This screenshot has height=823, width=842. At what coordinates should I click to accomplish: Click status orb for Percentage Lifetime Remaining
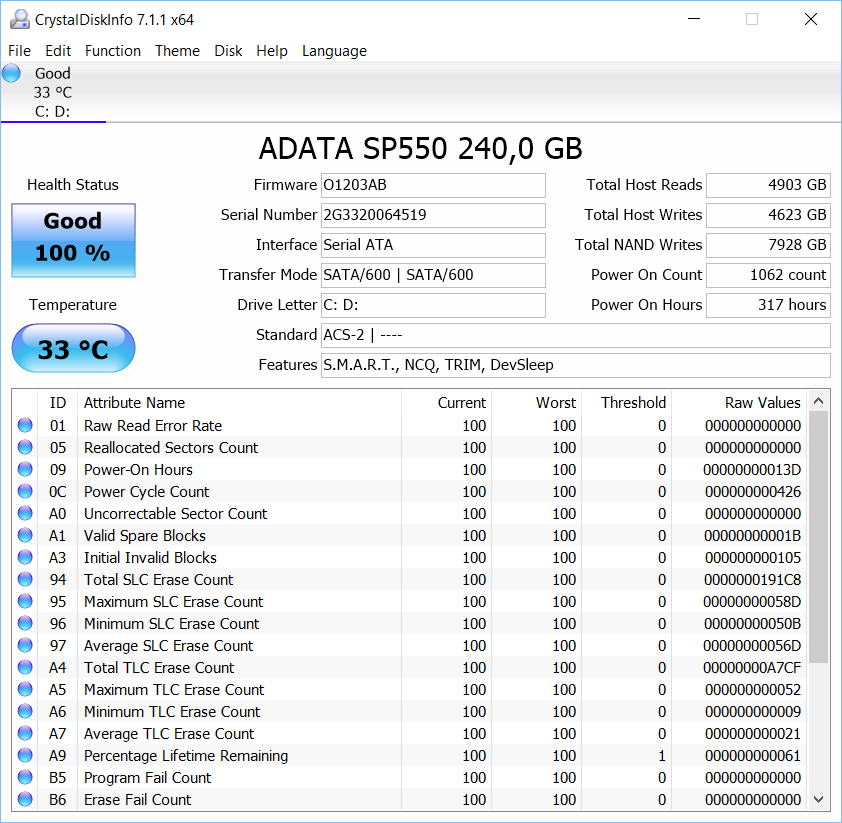click(x=25, y=756)
